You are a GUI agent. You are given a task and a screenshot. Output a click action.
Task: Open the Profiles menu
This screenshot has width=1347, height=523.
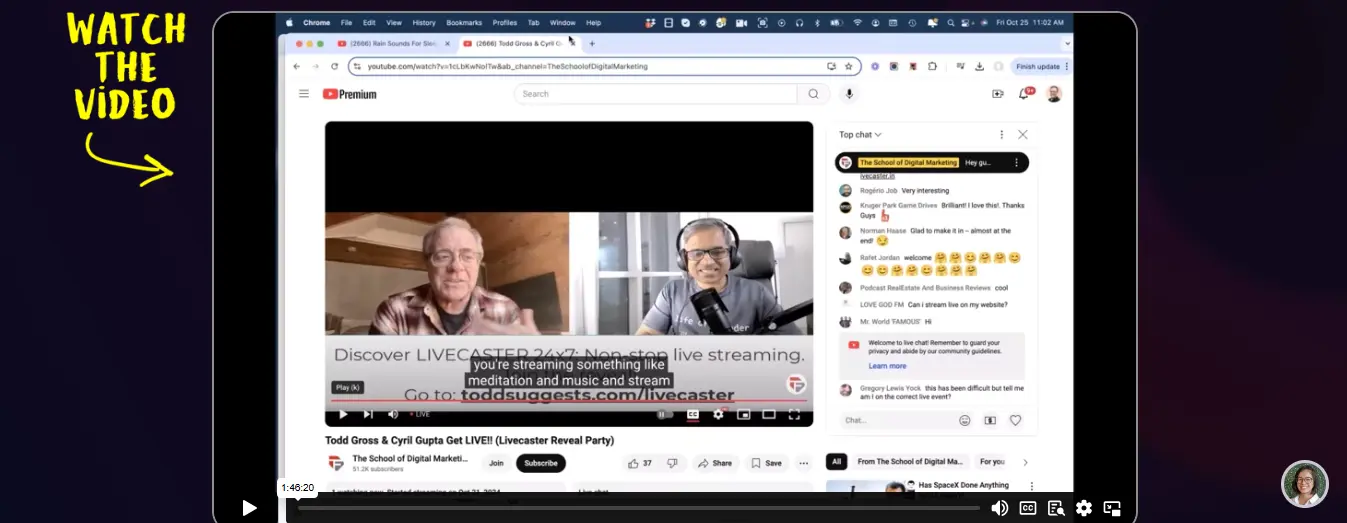point(505,22)
